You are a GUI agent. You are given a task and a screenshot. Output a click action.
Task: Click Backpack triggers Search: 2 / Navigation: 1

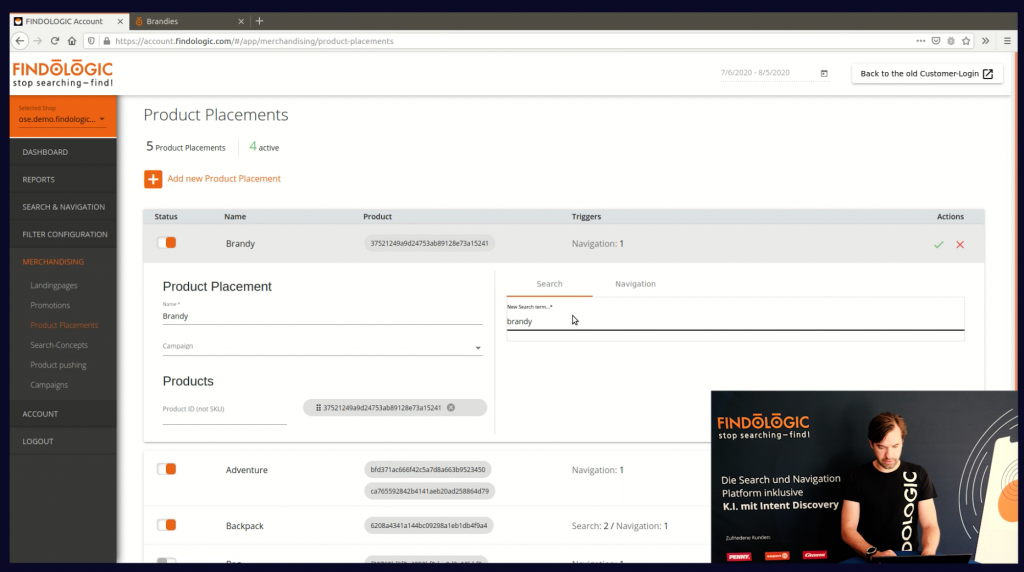click(620, 526)
